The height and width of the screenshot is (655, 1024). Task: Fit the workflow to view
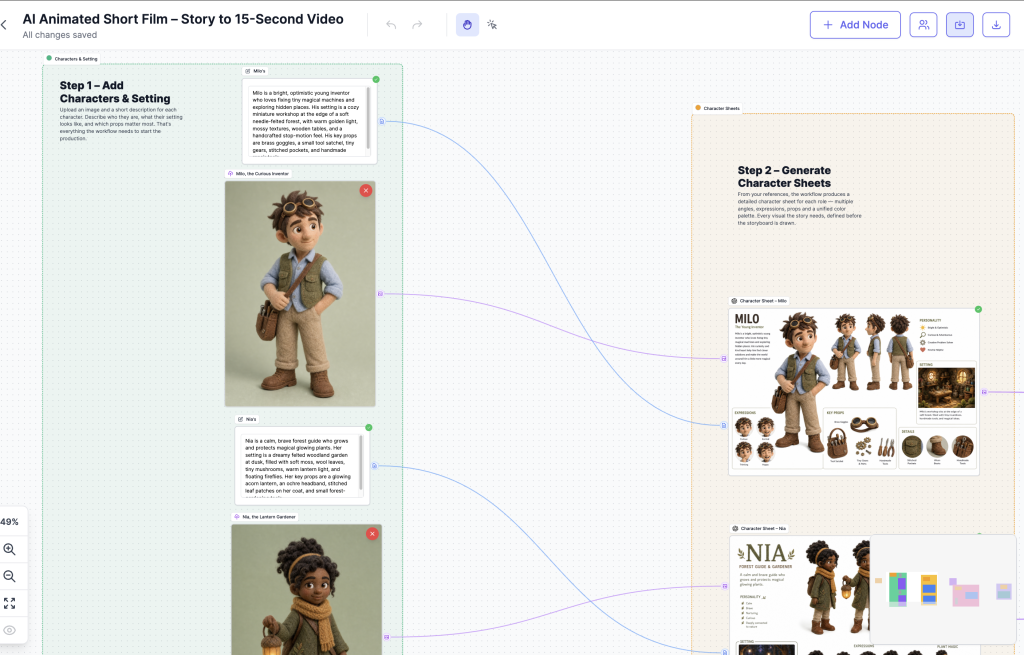[10, 603]
